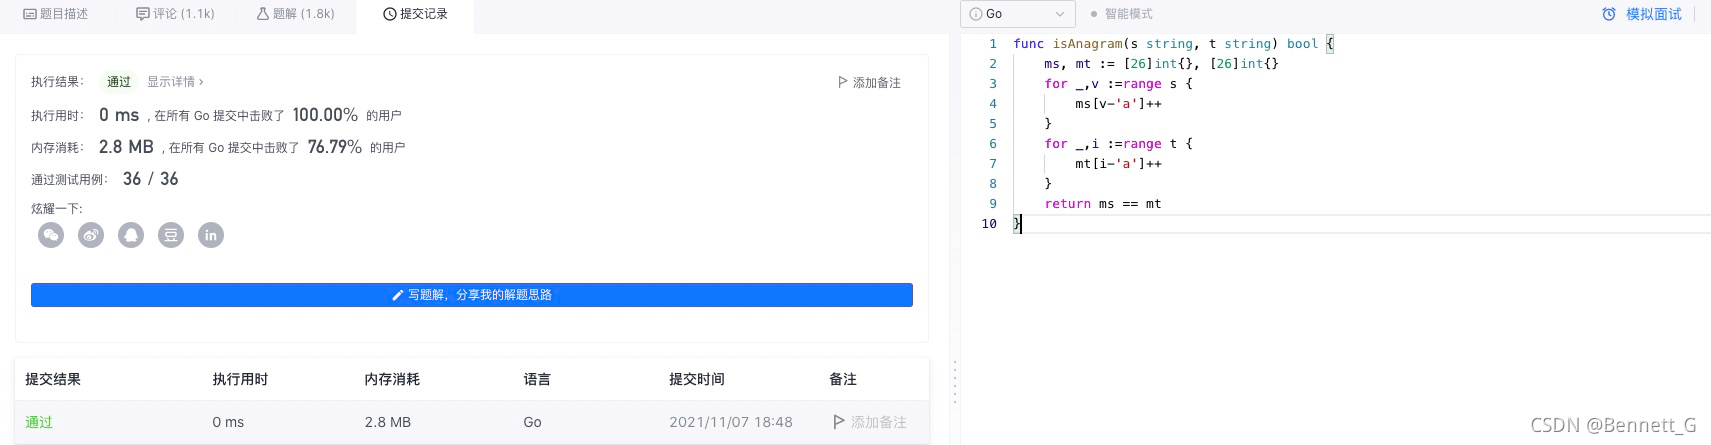Click the 36 / 36 test cases value
The height and width of the screenshot is (445, 1711).
pos(151,179)
